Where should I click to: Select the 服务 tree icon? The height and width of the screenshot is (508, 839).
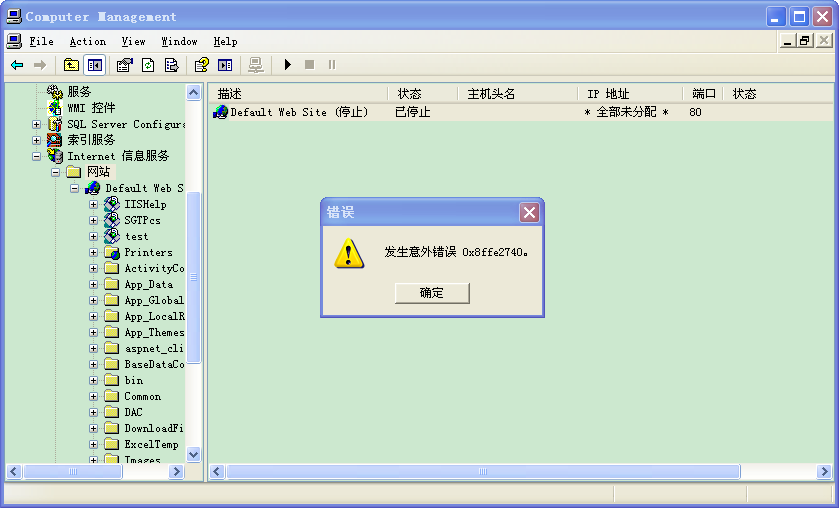(55, 92)
